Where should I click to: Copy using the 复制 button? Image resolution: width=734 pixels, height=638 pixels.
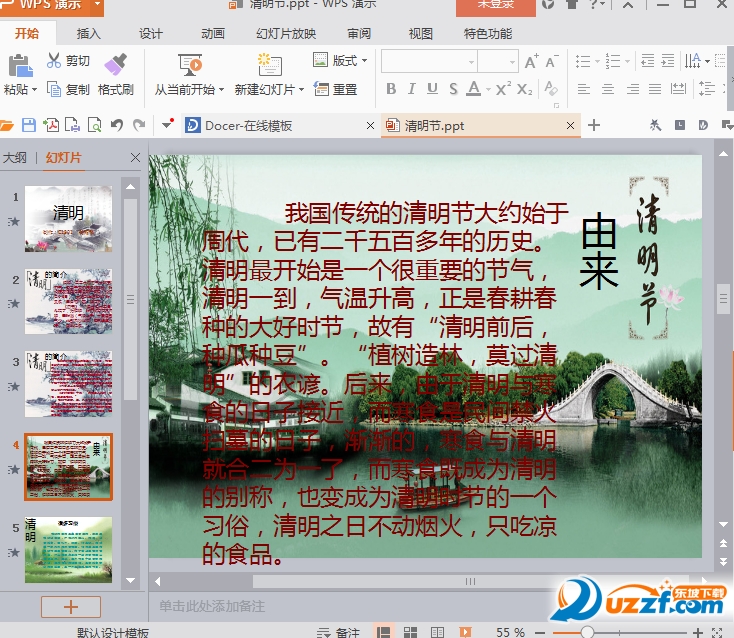pyautogui.click(x=68, y=89)
